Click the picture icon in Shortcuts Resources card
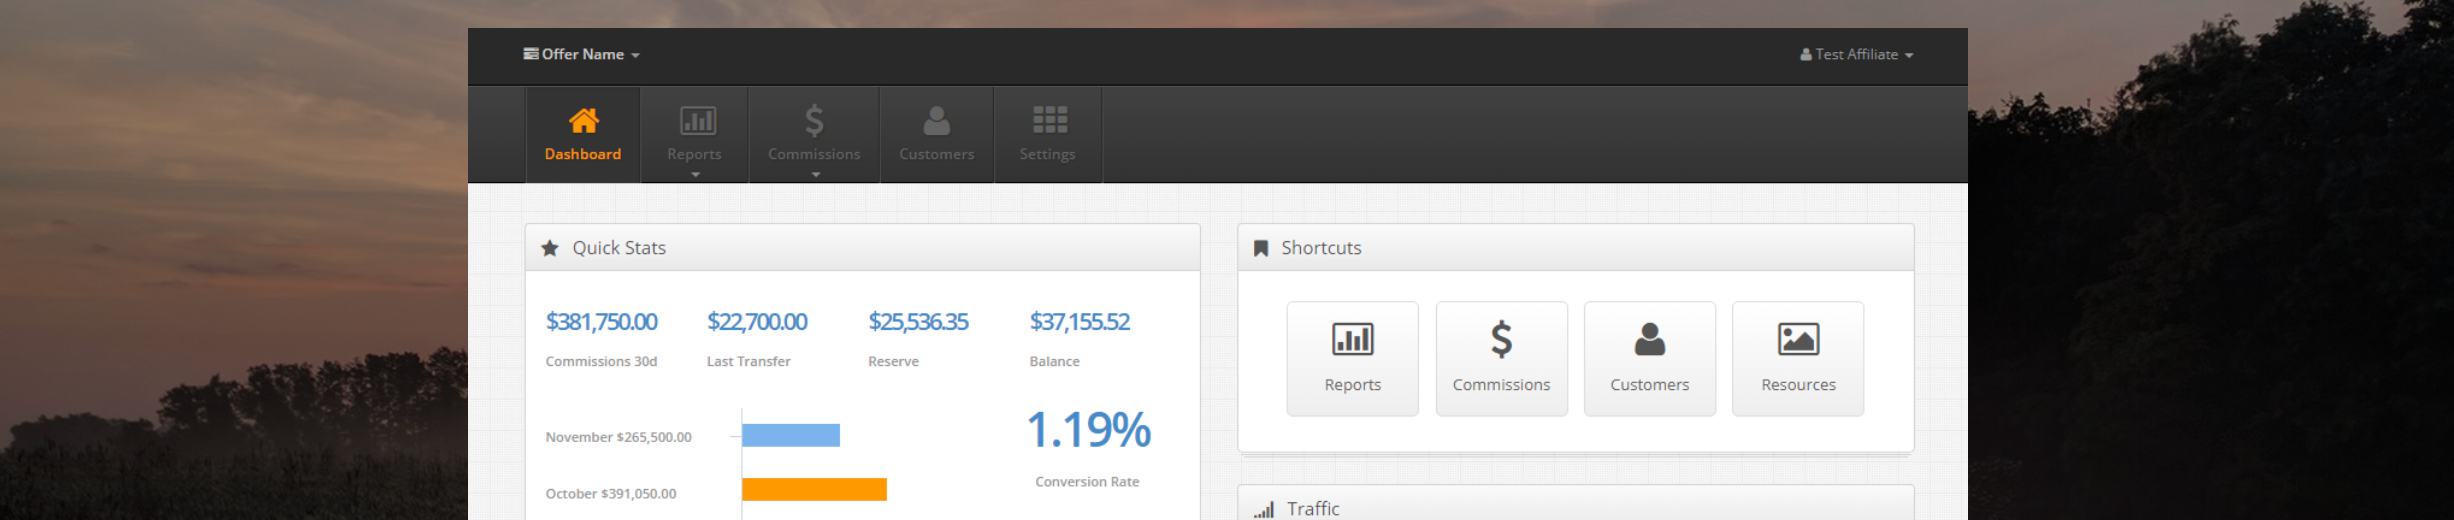The height and width of the screenshot is (520, 2454). [x=1797, y=339]
